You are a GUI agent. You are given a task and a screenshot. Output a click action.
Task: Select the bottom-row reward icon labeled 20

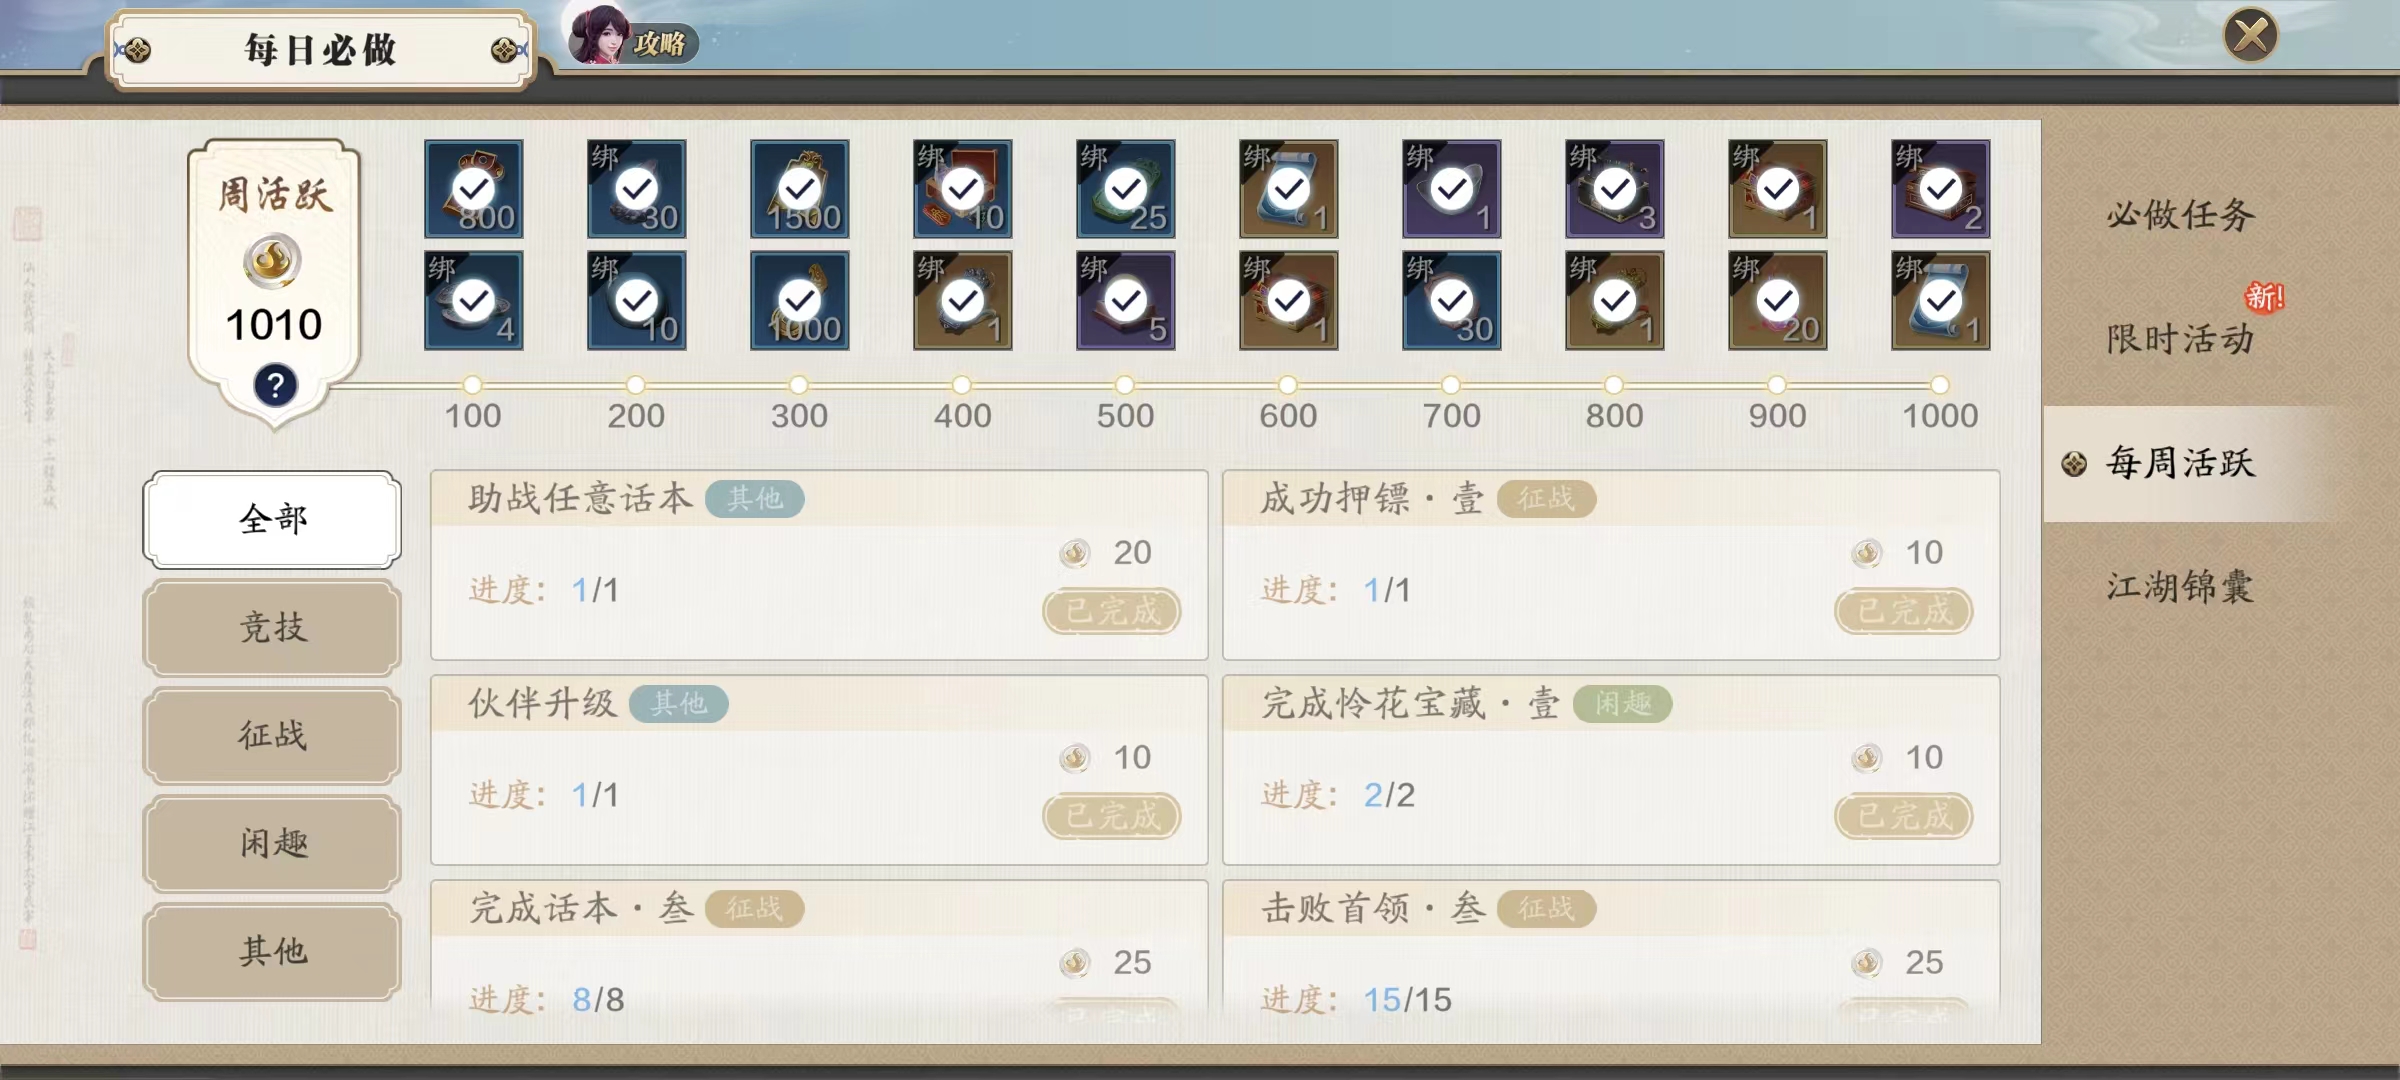[x=1778, y=301]
